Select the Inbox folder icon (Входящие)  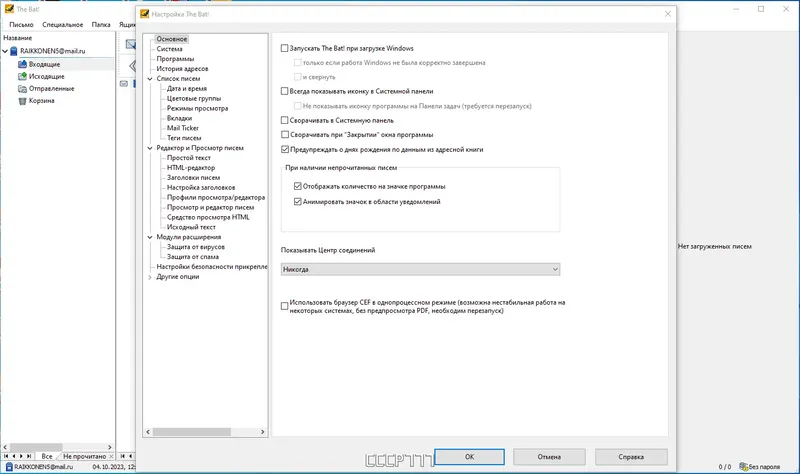[x=22, y=64]
